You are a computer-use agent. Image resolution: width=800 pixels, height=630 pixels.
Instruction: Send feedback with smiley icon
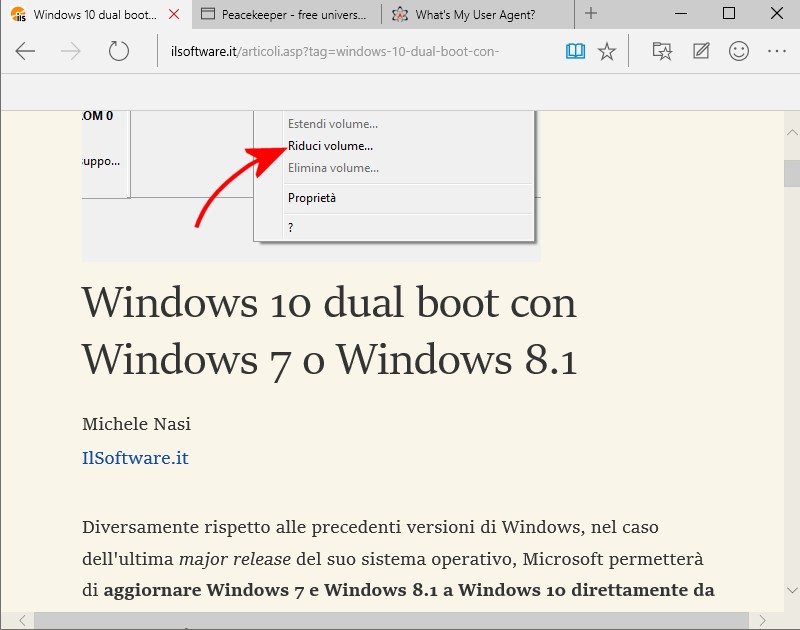point(738,51)
